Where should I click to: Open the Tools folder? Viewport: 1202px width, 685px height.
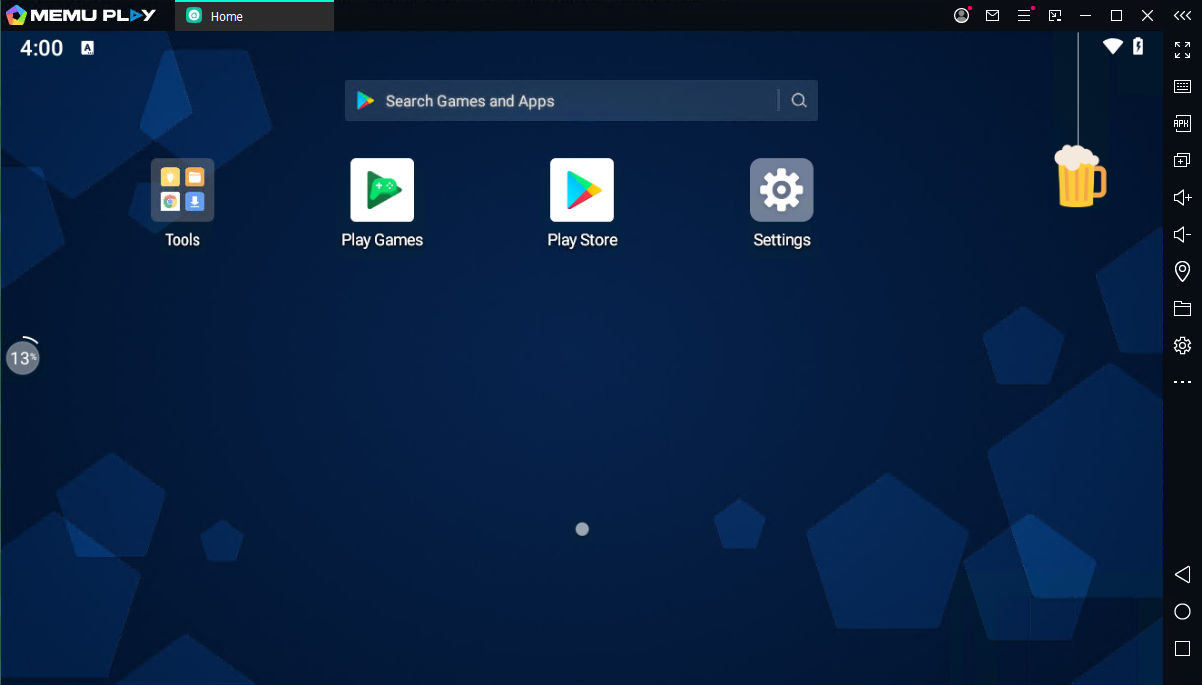182,190
